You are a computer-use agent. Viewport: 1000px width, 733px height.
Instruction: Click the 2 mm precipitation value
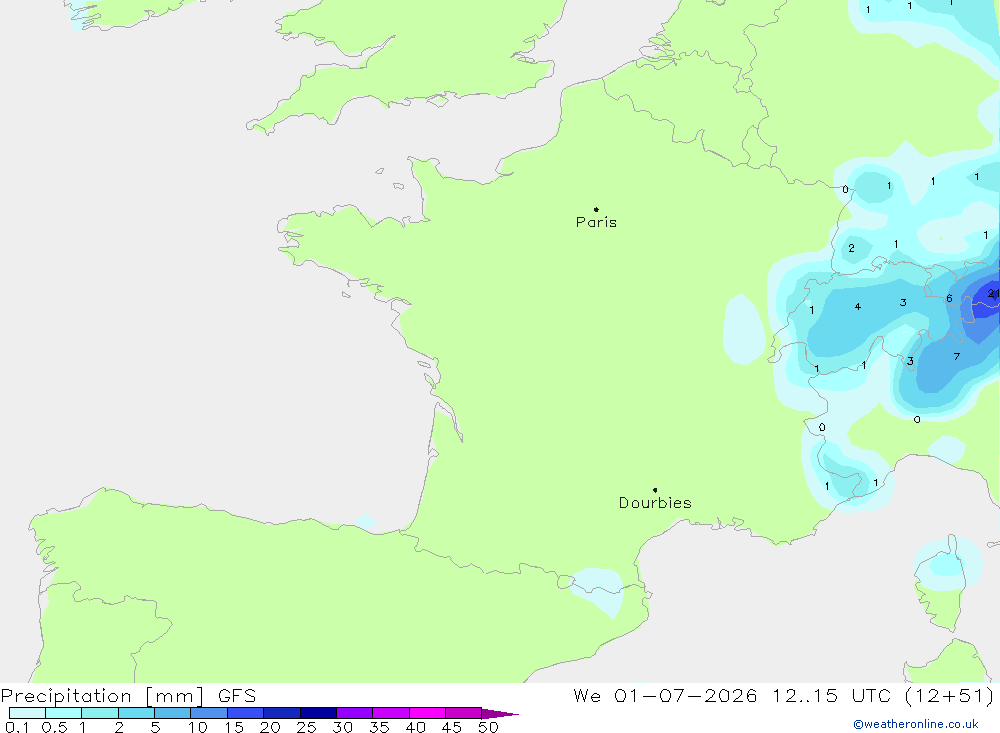851,248
